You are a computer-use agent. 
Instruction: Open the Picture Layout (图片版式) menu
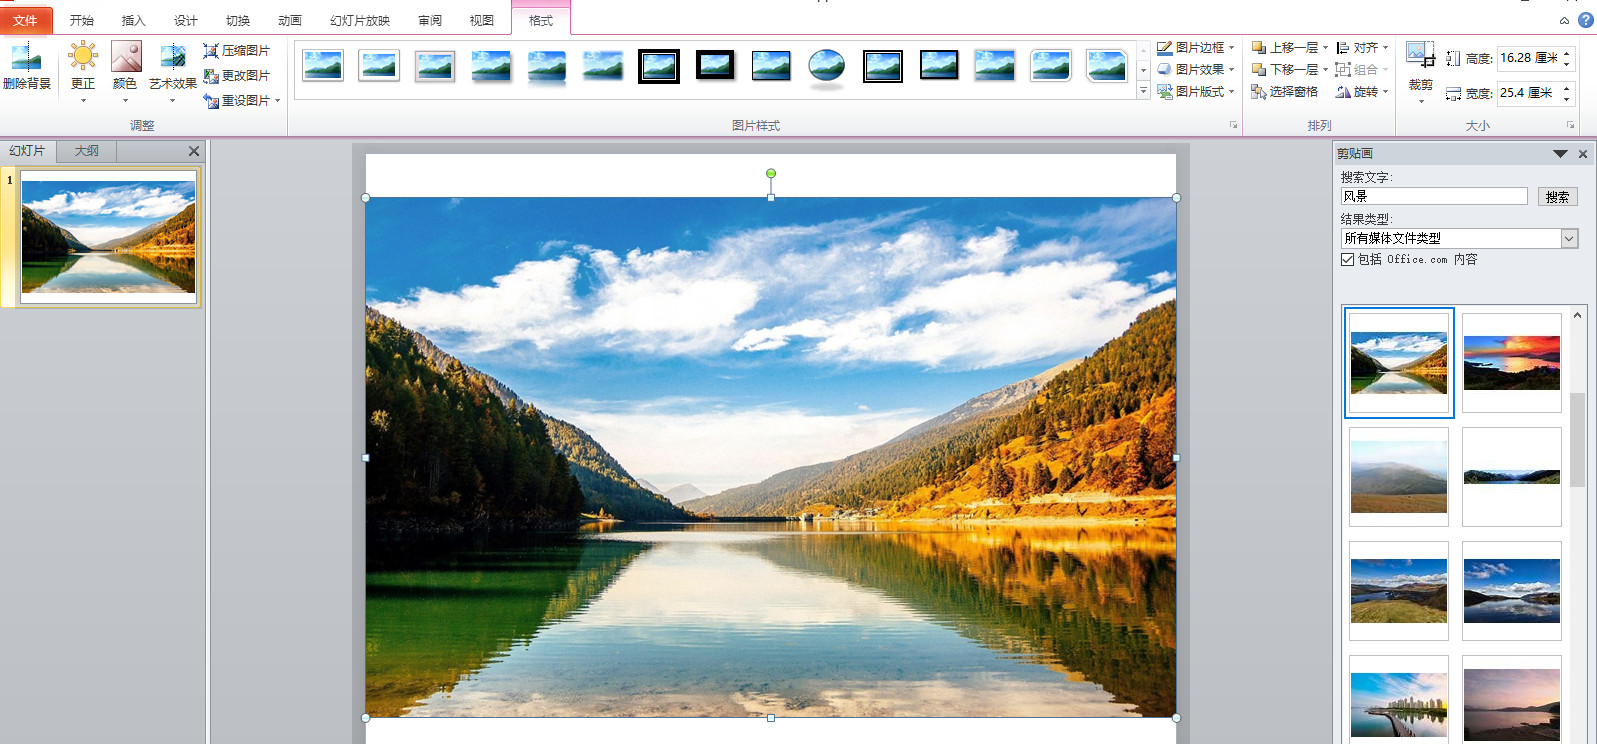point(1196,91)
